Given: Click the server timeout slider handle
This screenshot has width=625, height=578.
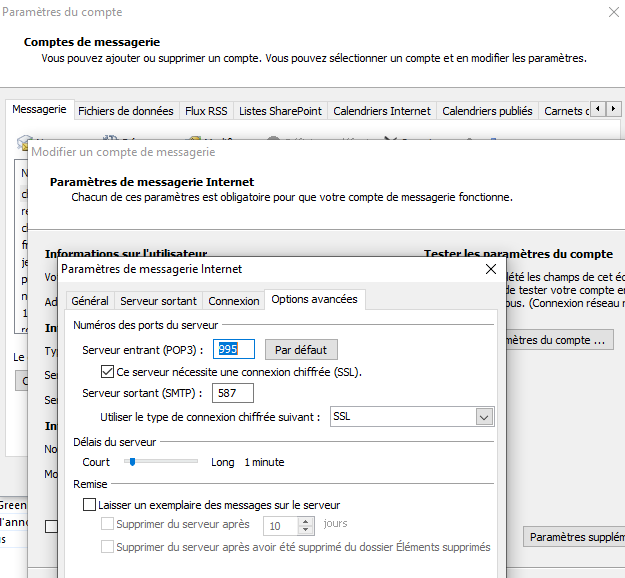Looking at the screenshot, I should [x=132, y=462].
